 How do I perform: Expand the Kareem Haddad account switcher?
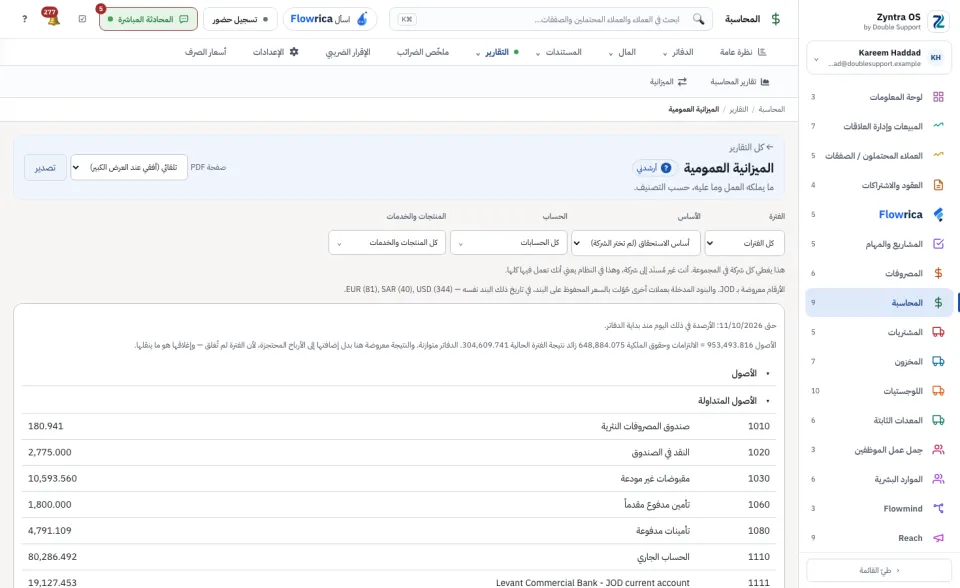click(x=879, y=58)
